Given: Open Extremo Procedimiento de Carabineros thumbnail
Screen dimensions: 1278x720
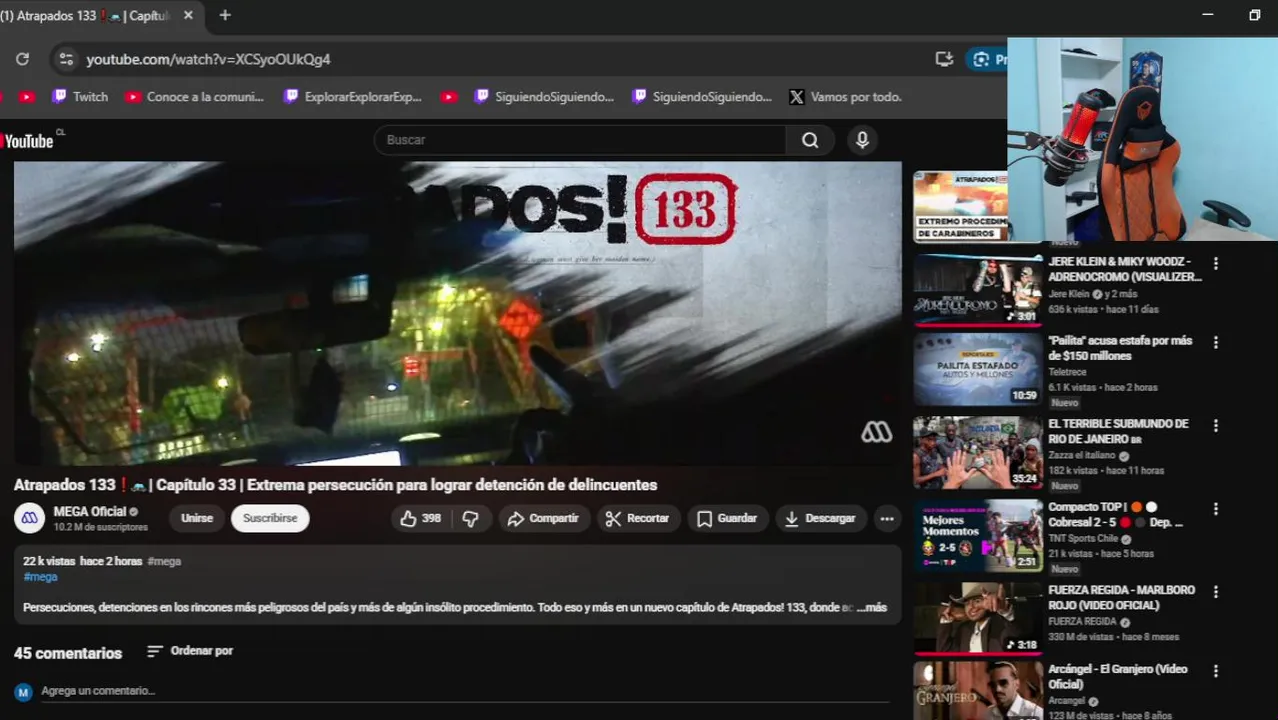Looking at the screenshot, I should coord(960,206).
